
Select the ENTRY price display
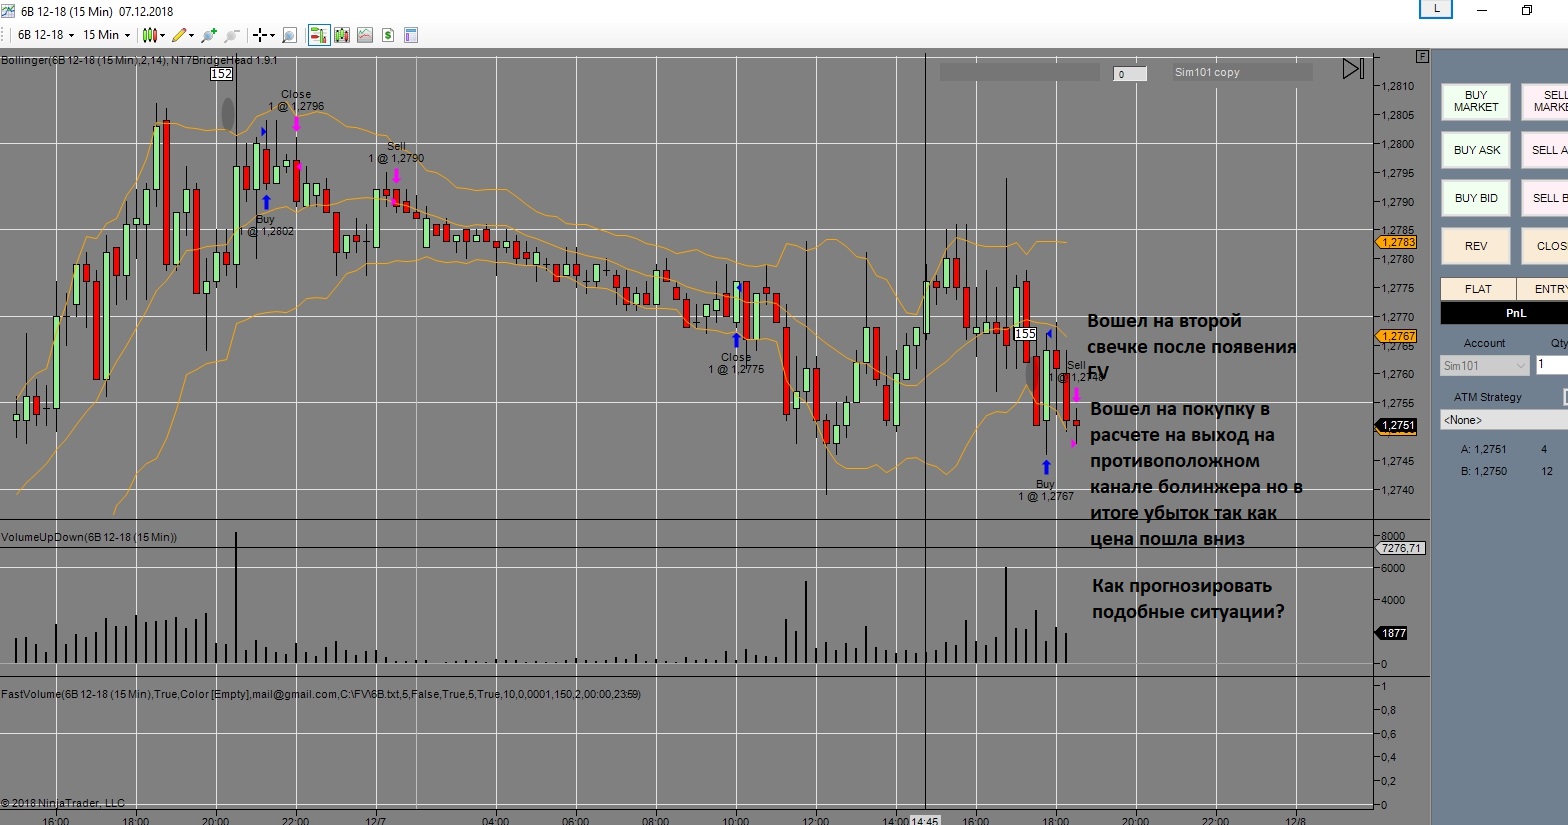pos(1542,289)
